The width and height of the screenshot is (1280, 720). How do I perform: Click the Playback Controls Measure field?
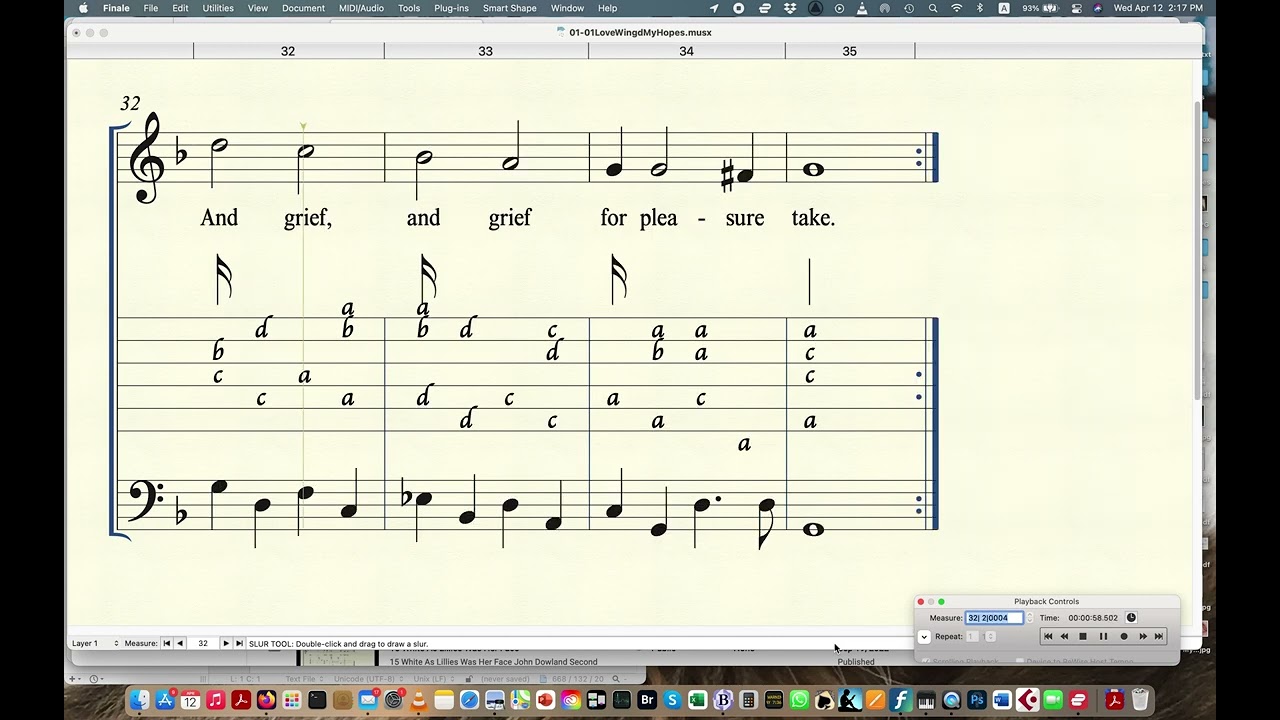(x=994, y=618)
